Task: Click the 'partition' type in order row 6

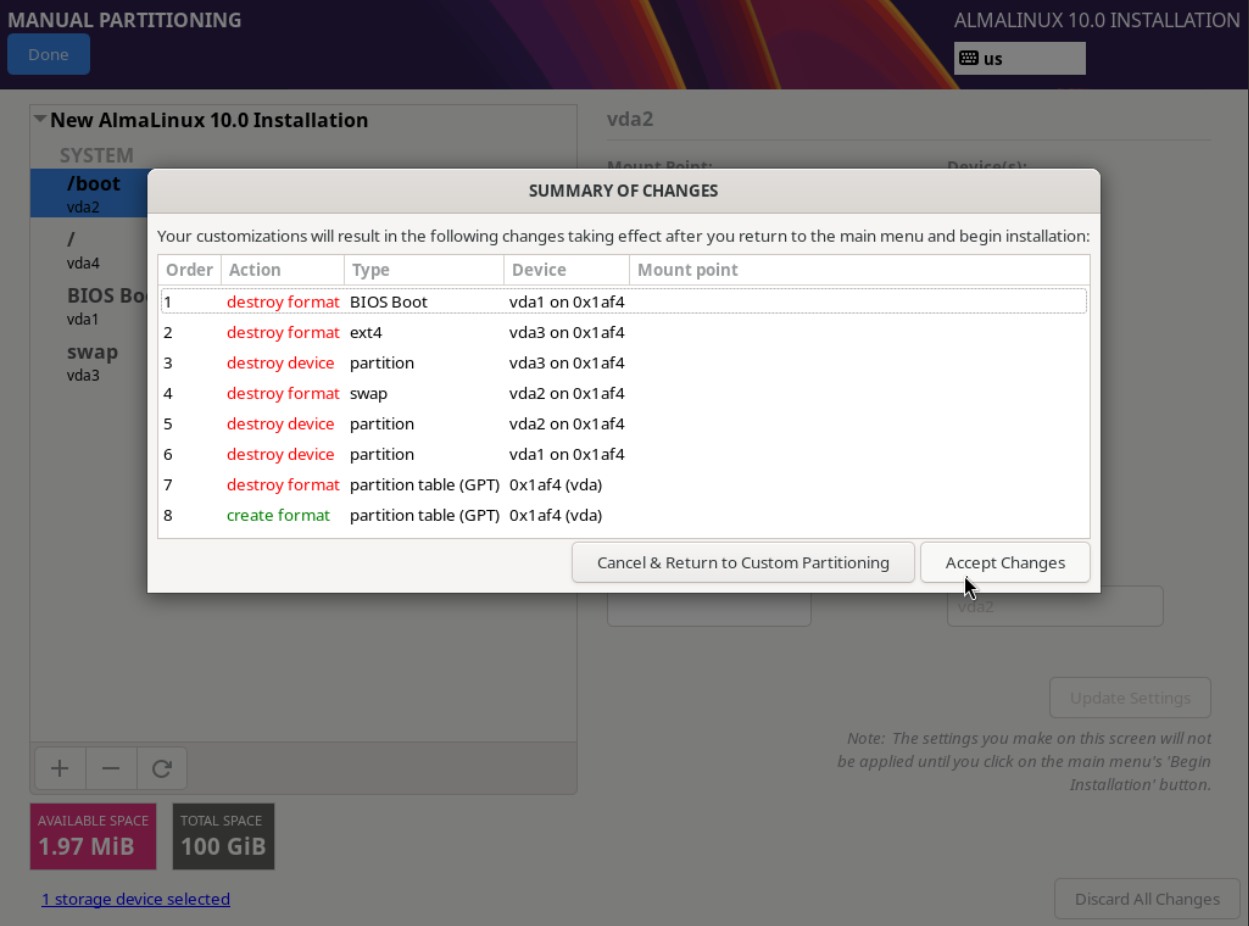Action: click(382, 454)
